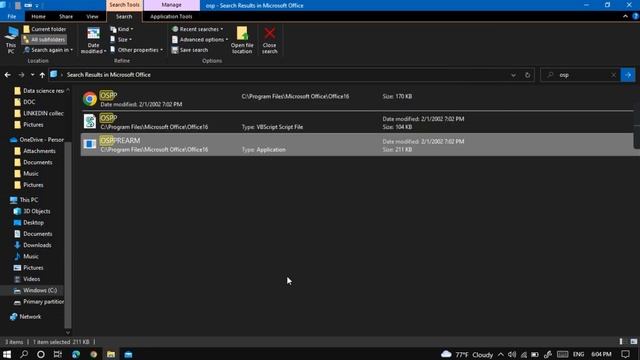Expand the Kind filter dropdown
This screenshot has width=640, height=360.
point(122,29)
